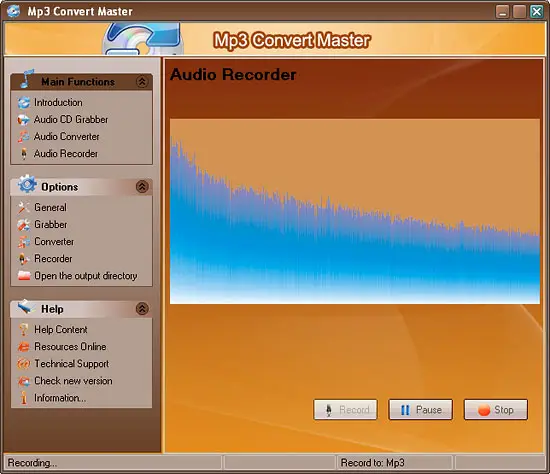
Task: Pause the current recording
Action: coord(421,409)
